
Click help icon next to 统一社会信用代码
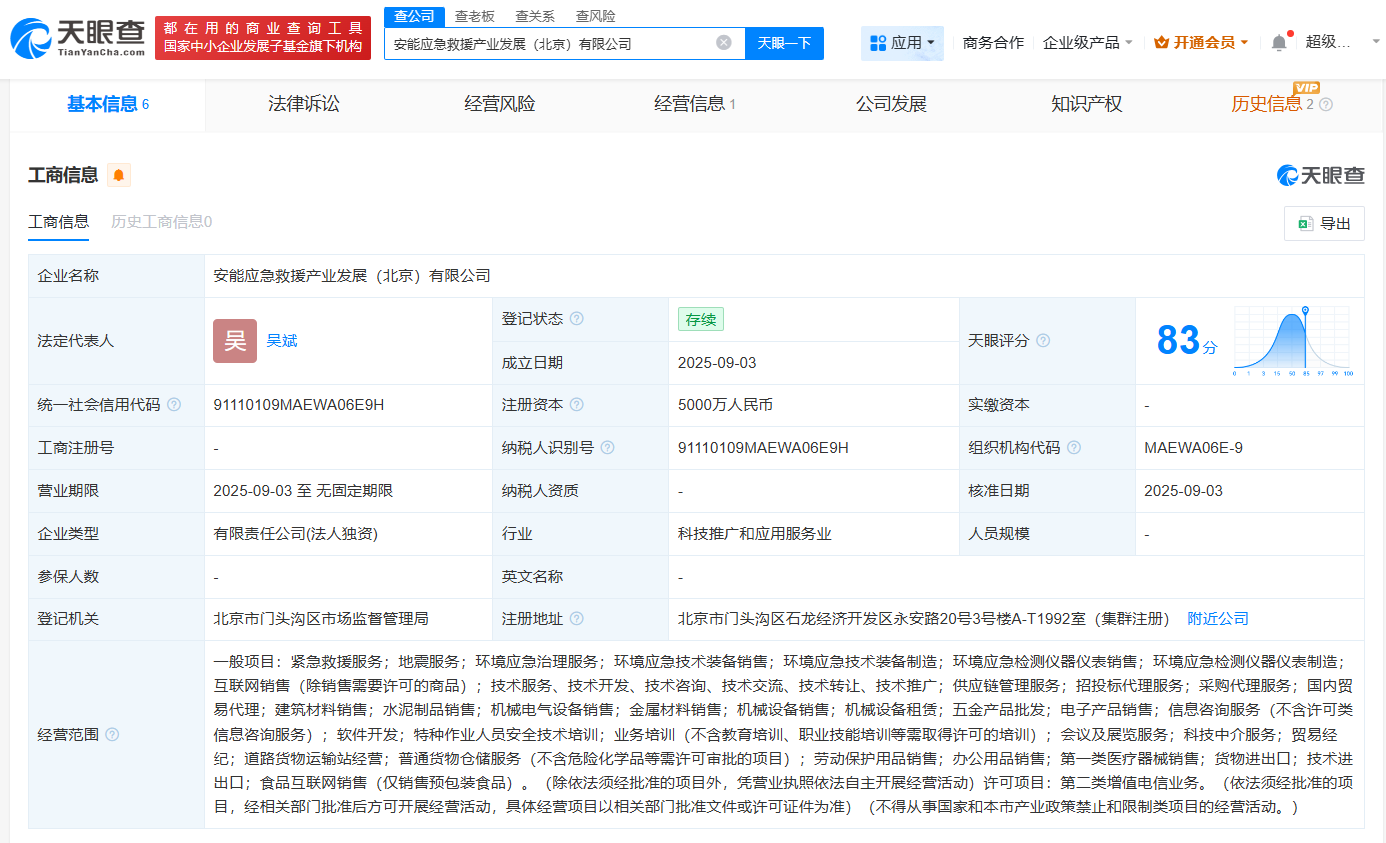pyautogui.click(x=174, y=405)
